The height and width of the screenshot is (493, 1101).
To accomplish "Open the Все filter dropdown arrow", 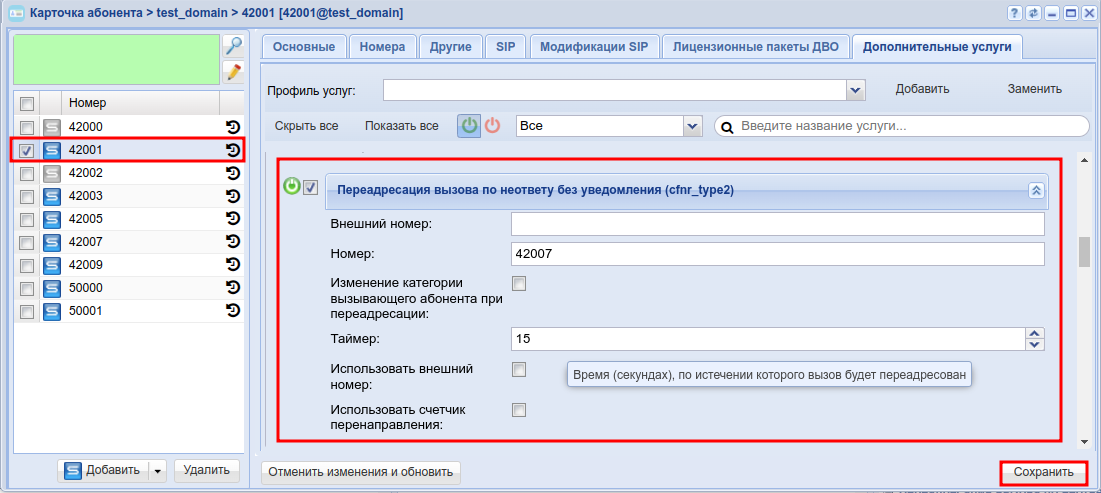I will coord(692,126).
